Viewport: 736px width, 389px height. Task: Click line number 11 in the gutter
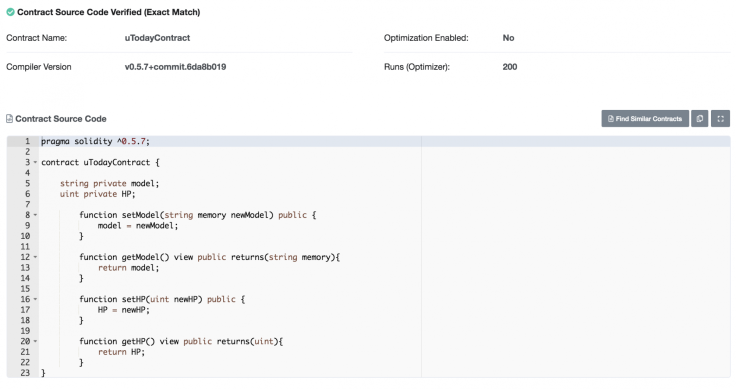(25, 247)
